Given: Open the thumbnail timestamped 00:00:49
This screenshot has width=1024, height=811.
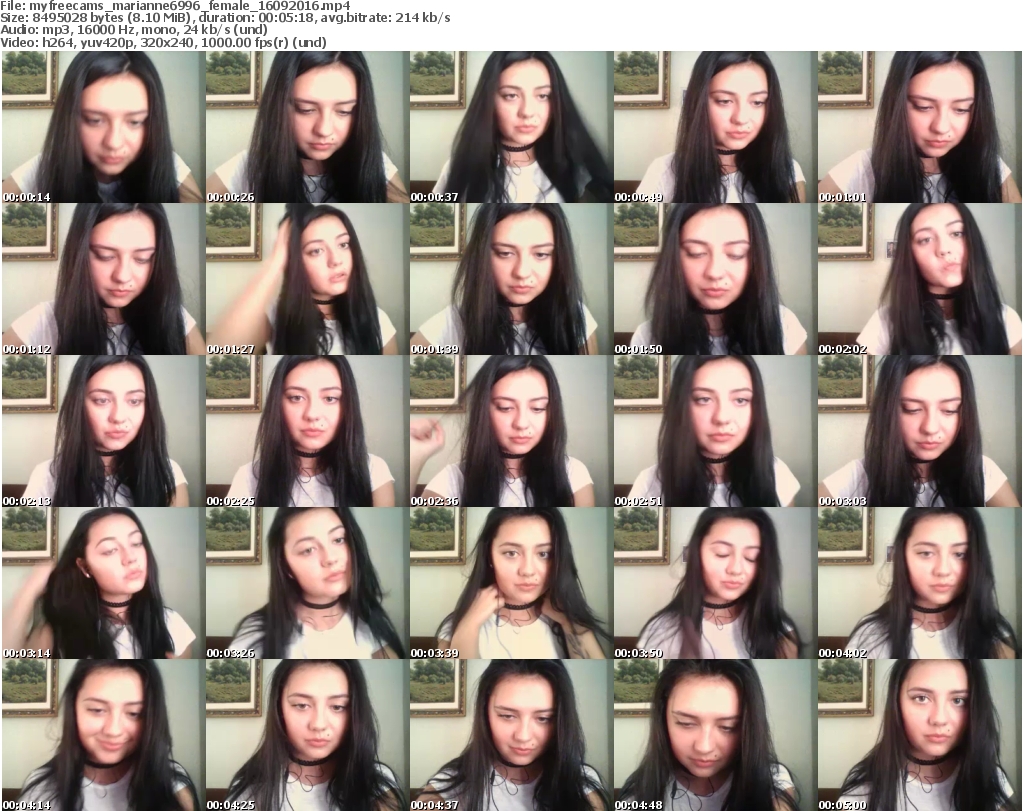Looking at the screenshot, I should pyautogui.click(x=715, y=127).
